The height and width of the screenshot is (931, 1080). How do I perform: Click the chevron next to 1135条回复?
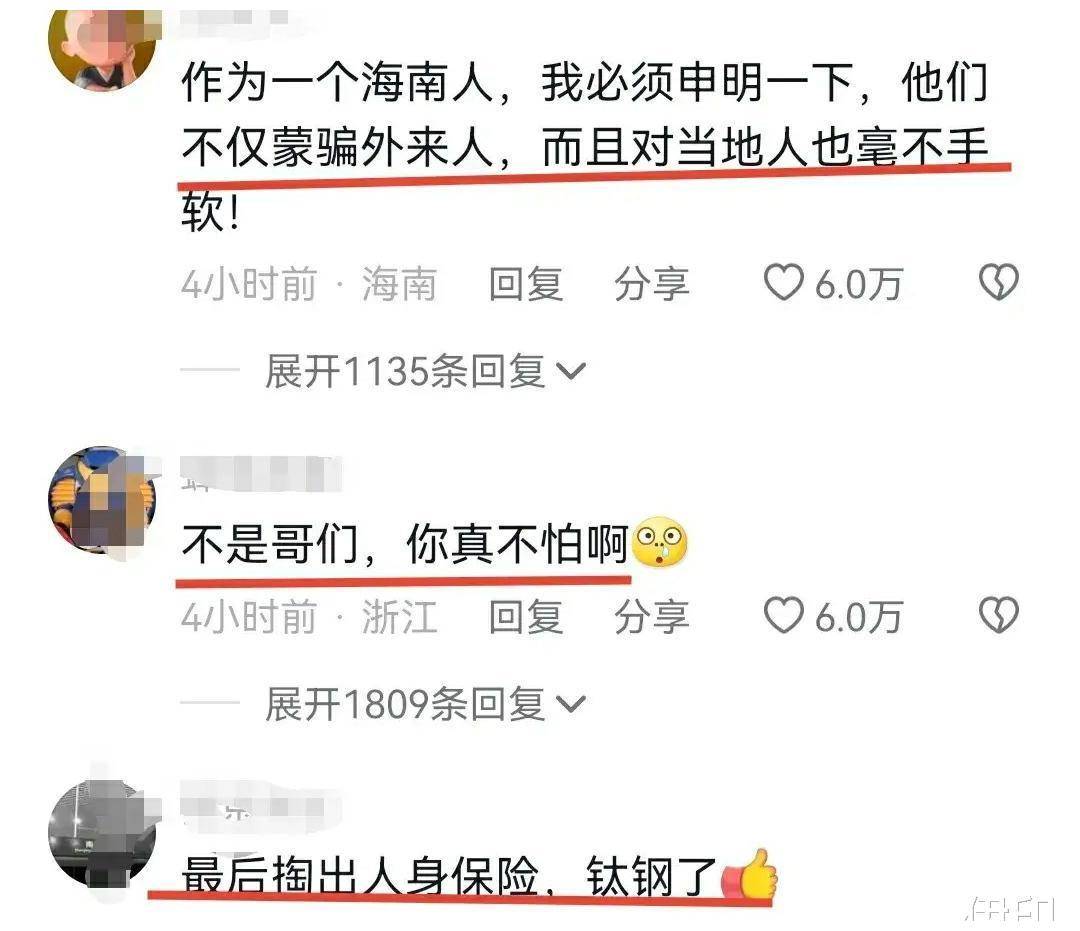click(570, 373)
